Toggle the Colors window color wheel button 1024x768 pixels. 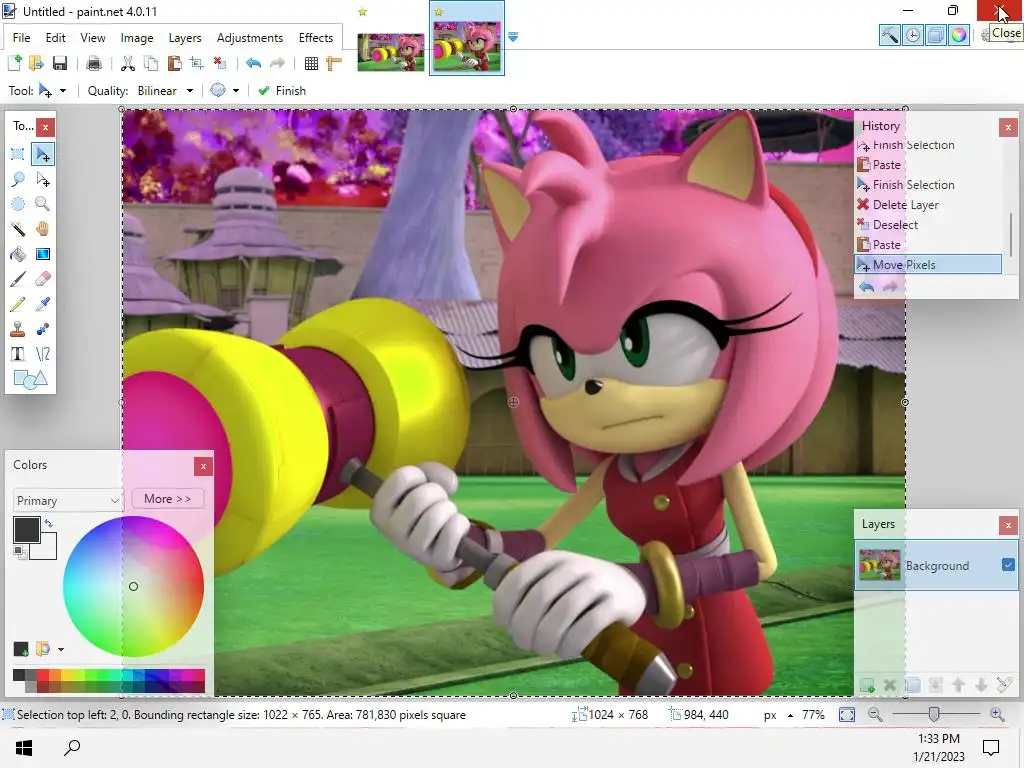pos(959,35)
